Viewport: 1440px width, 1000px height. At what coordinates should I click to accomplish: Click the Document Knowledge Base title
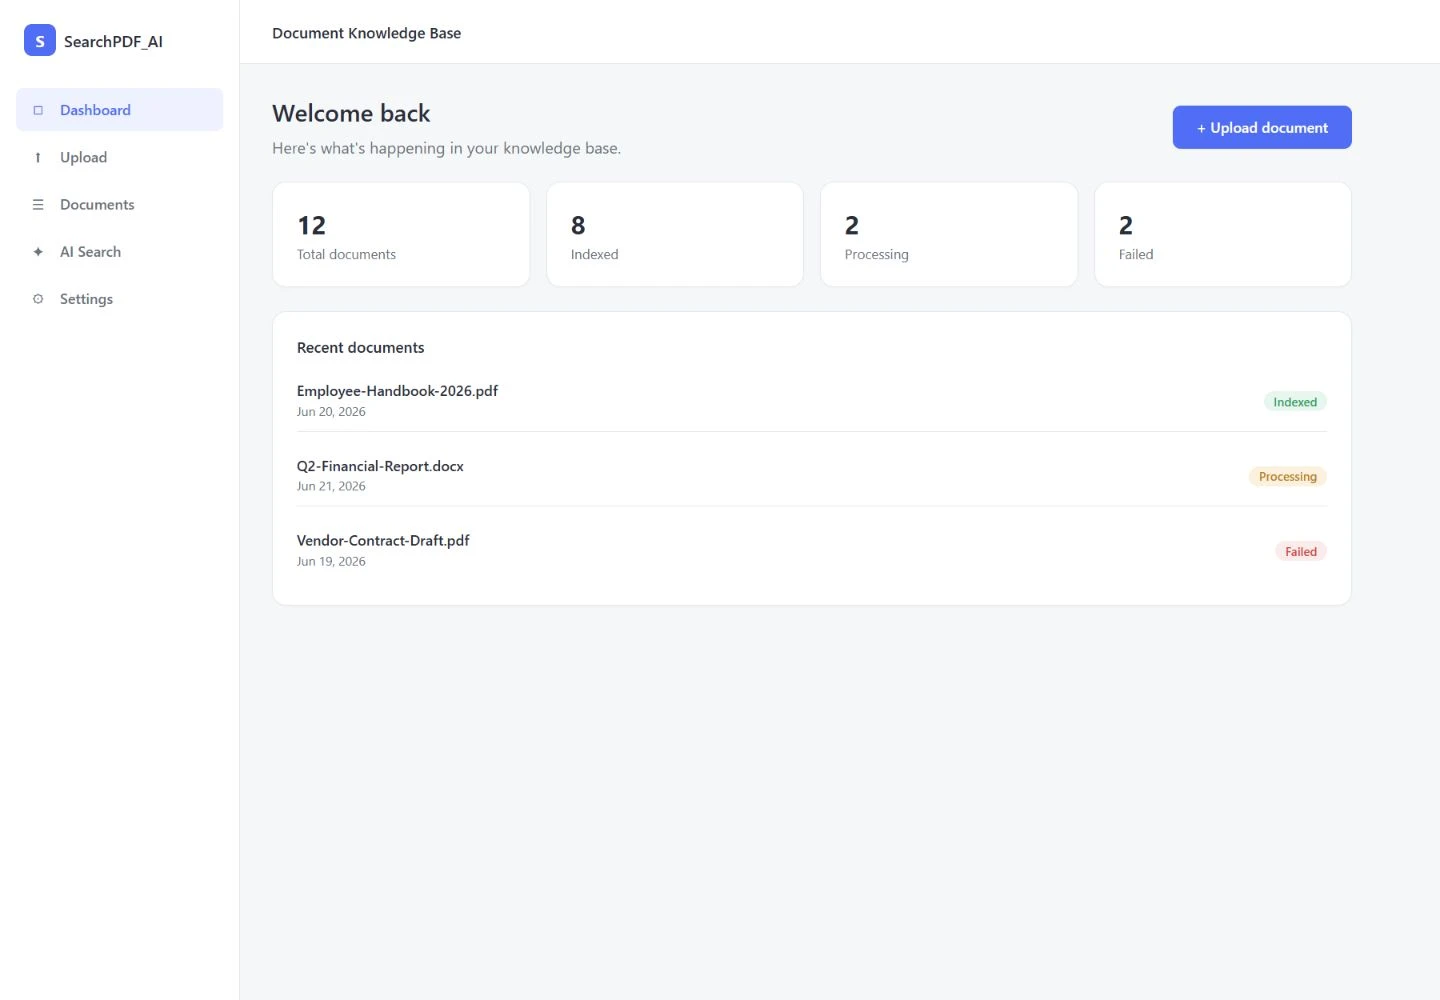pos(367,33)
